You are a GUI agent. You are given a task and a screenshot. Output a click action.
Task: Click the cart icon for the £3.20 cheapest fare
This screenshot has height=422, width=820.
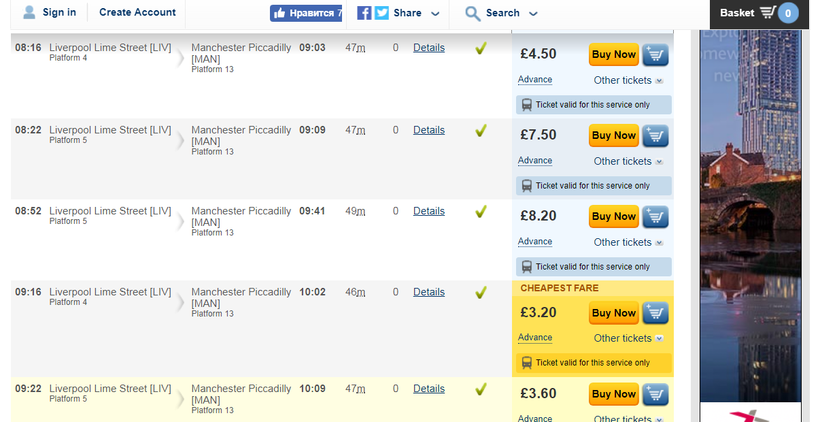[x=655, y=313]
